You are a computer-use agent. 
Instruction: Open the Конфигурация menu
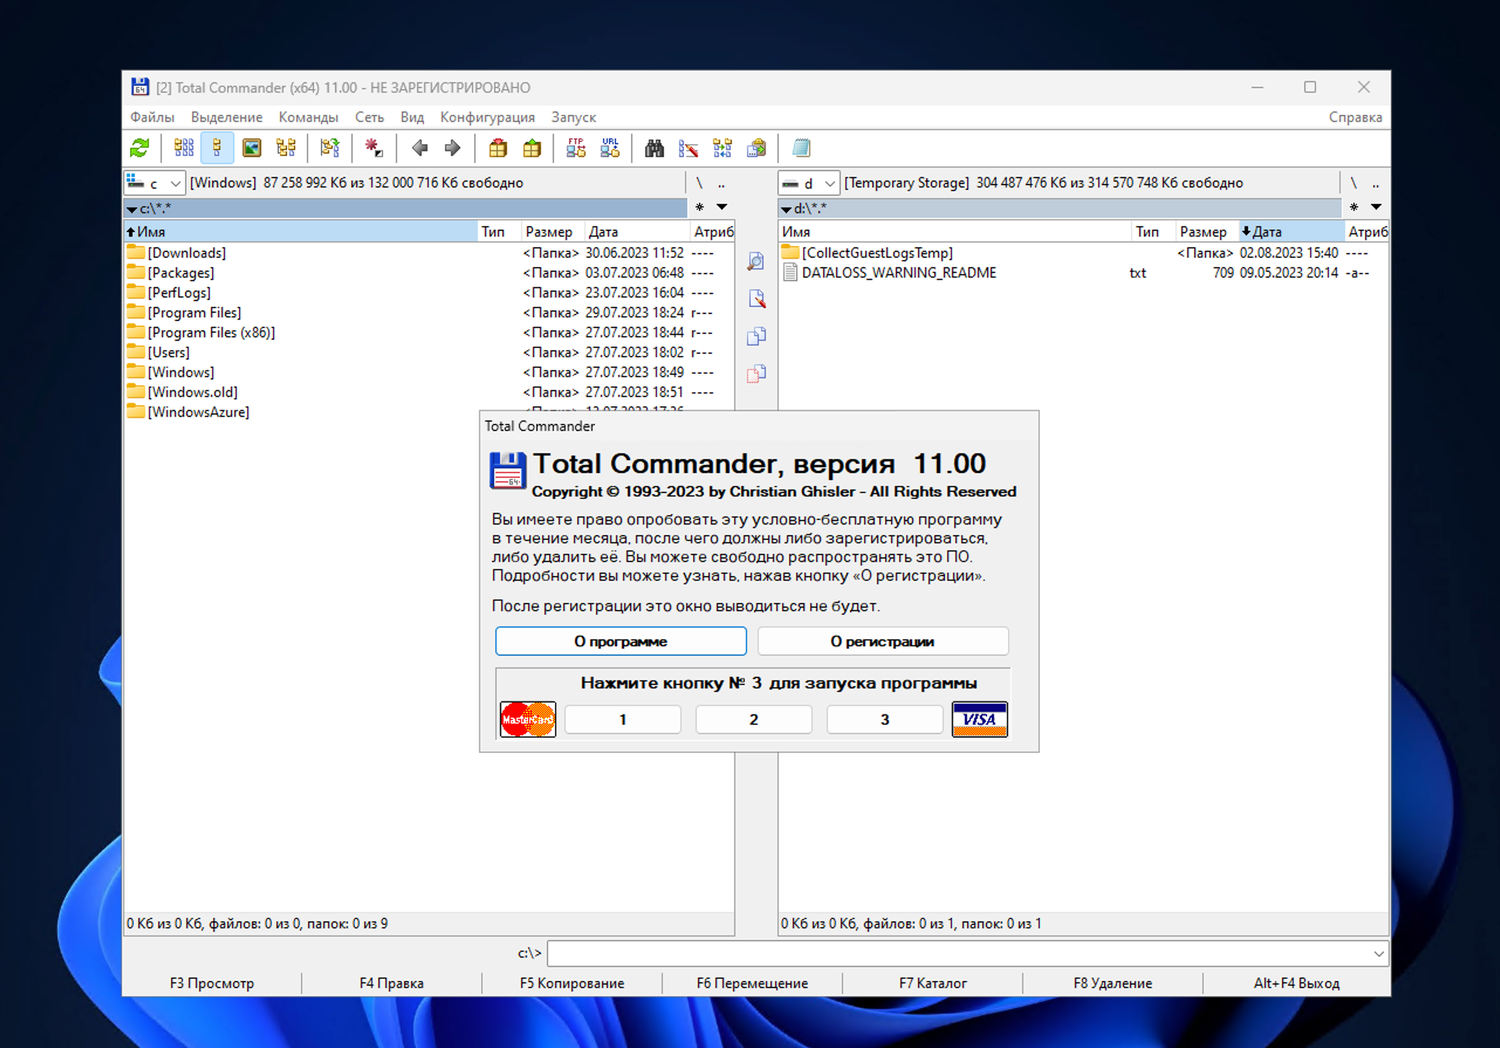[x=487, y=117]
